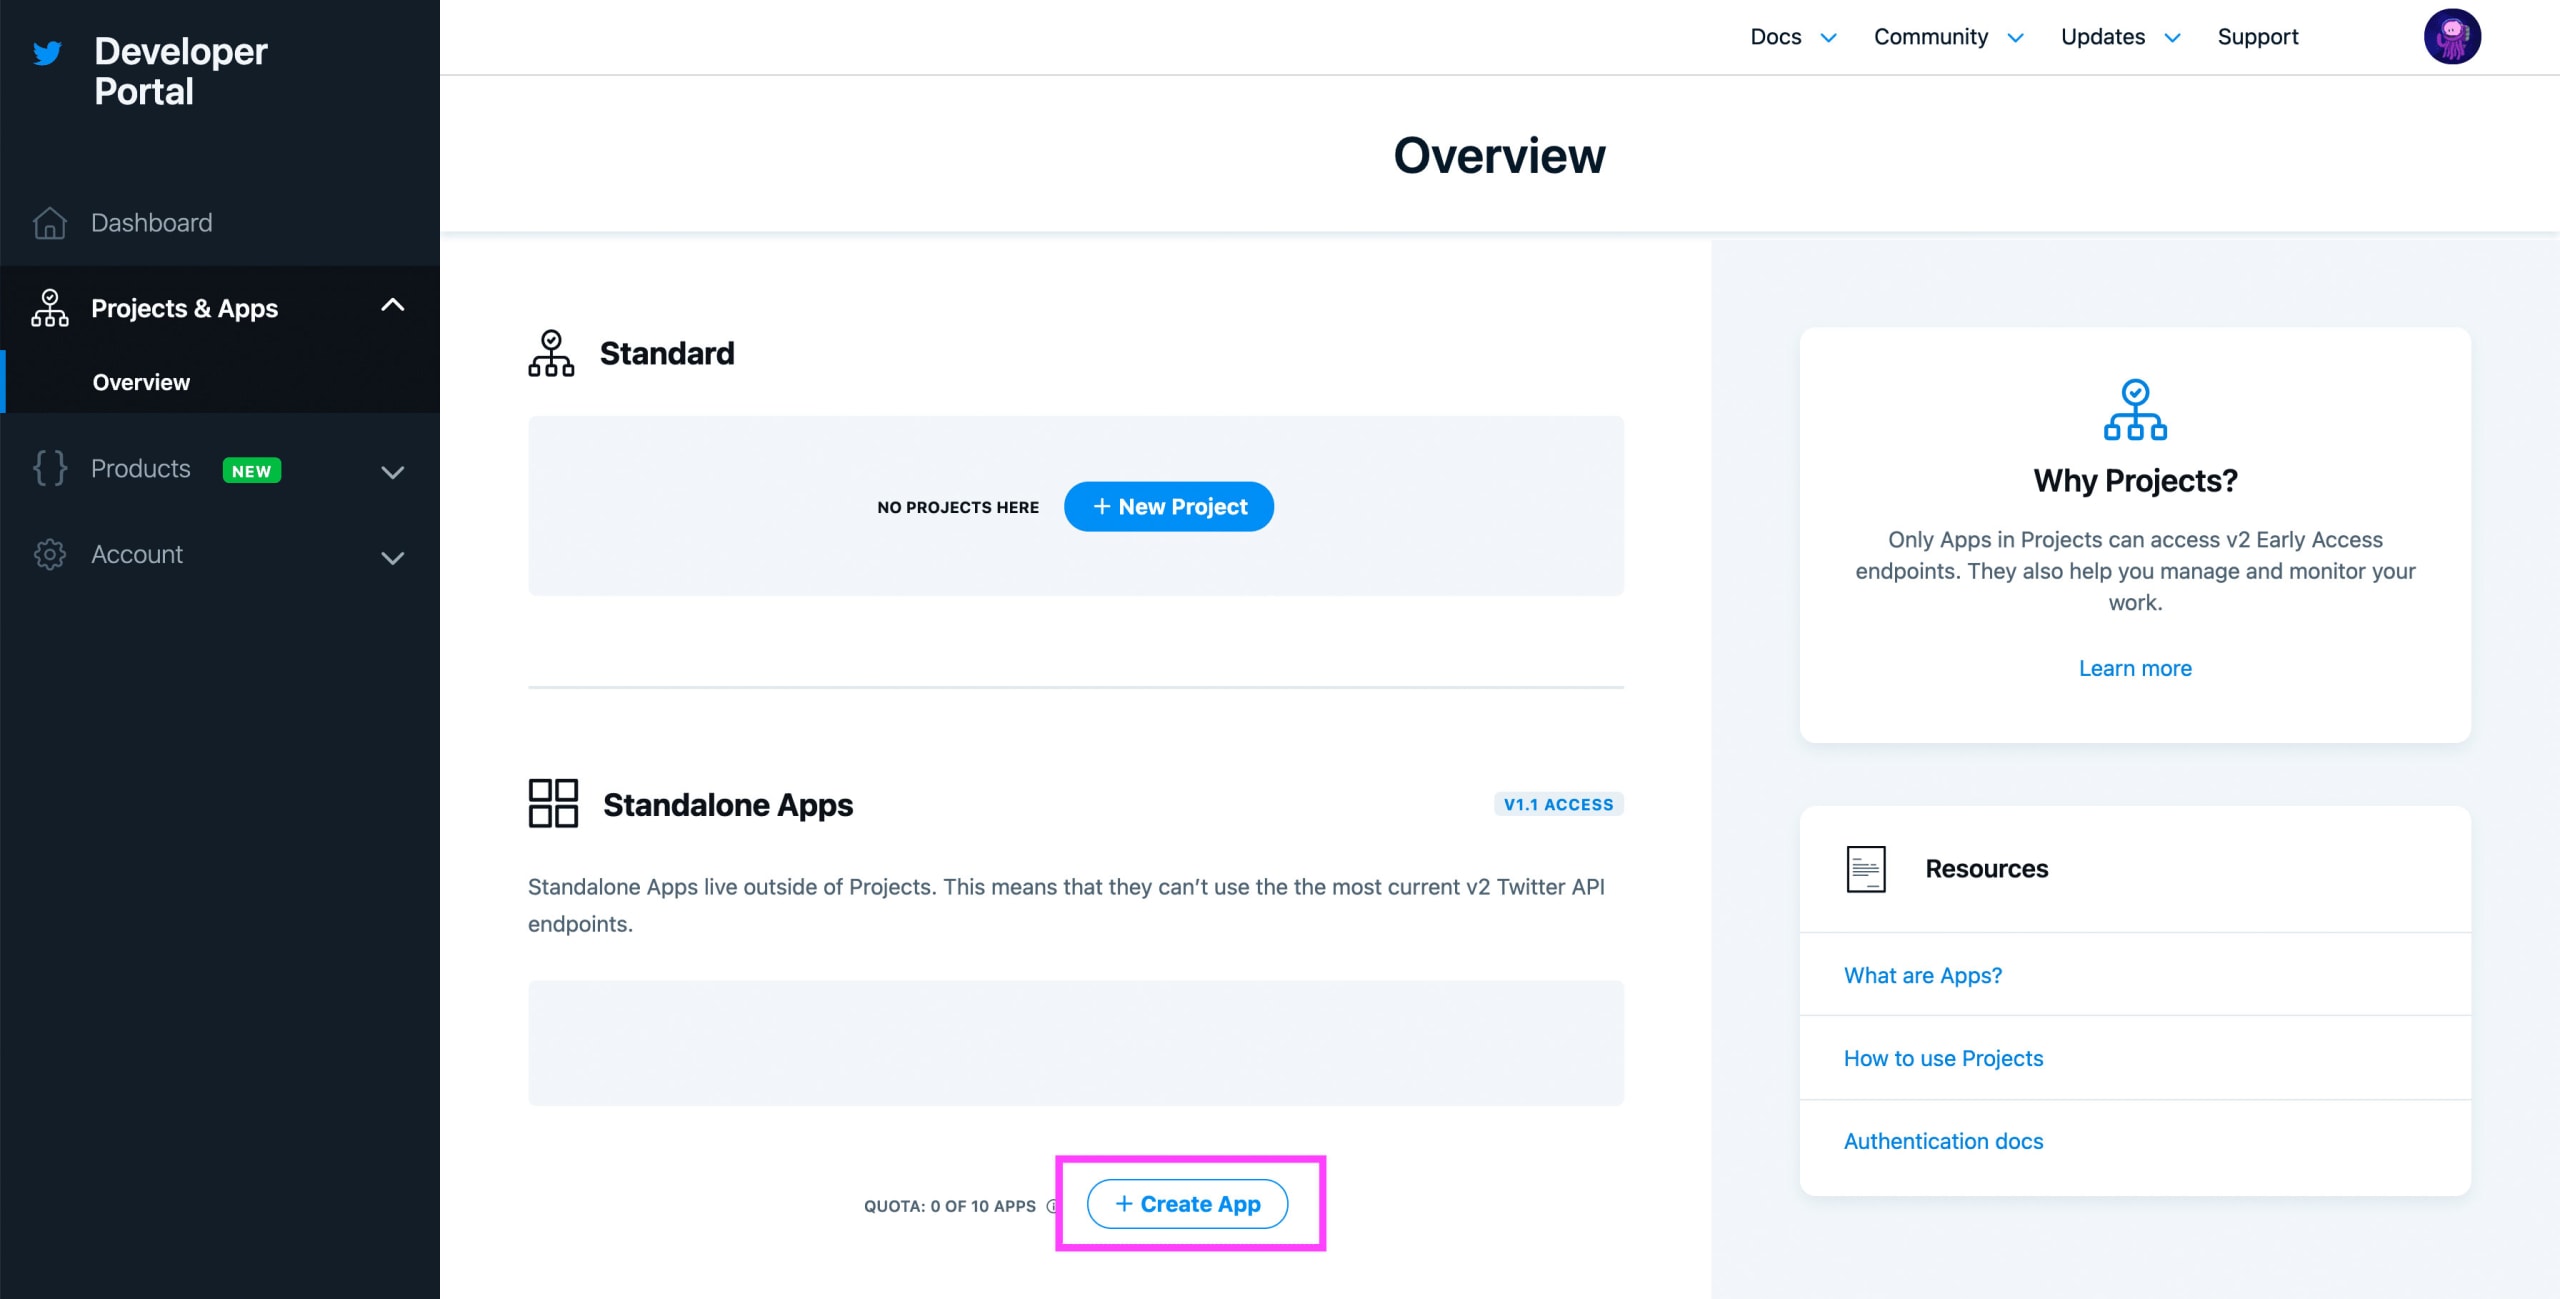The image size is (2560, 1299).
Task: Open the Updates dropdown arrow
Action: pyautogui.click(x=2172, y=38)
